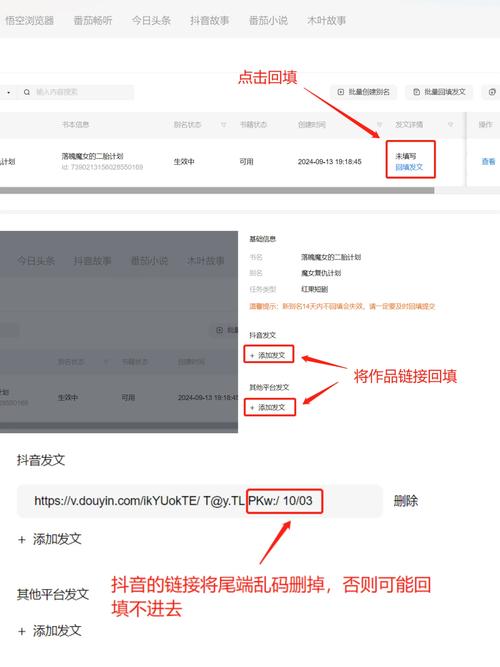This screenshot has height=667, width=500.
Task: Click the timestamp 2024-09-13 19:18:45 in top table
Action: [x=329, y=162]
